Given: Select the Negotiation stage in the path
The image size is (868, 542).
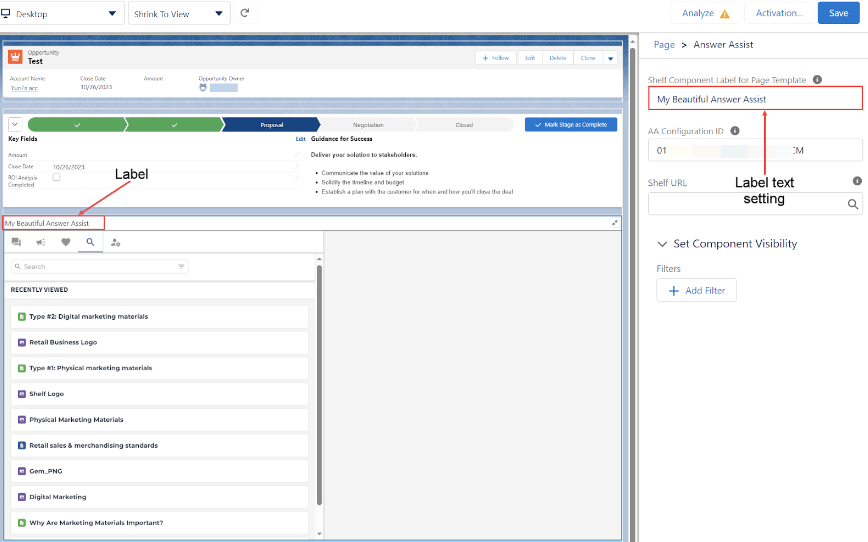Looking at the screenshot, I should click(368, 125).
